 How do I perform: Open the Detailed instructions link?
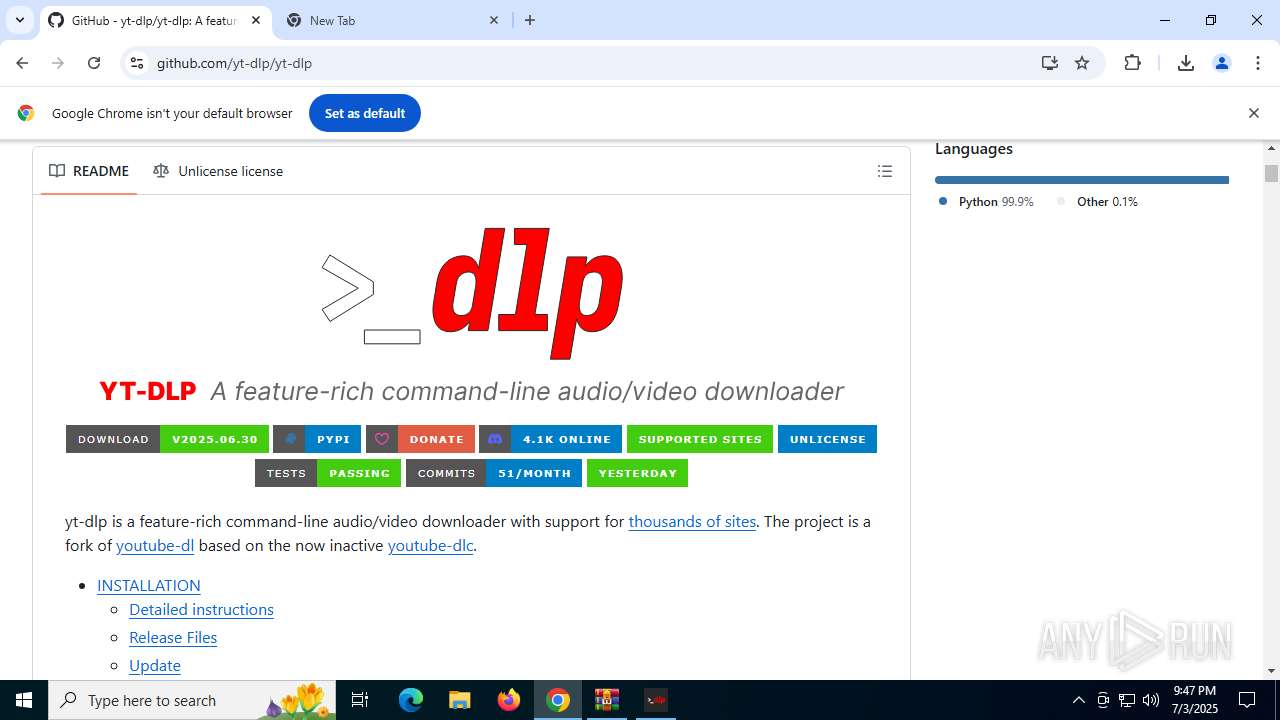click(201, 609)
